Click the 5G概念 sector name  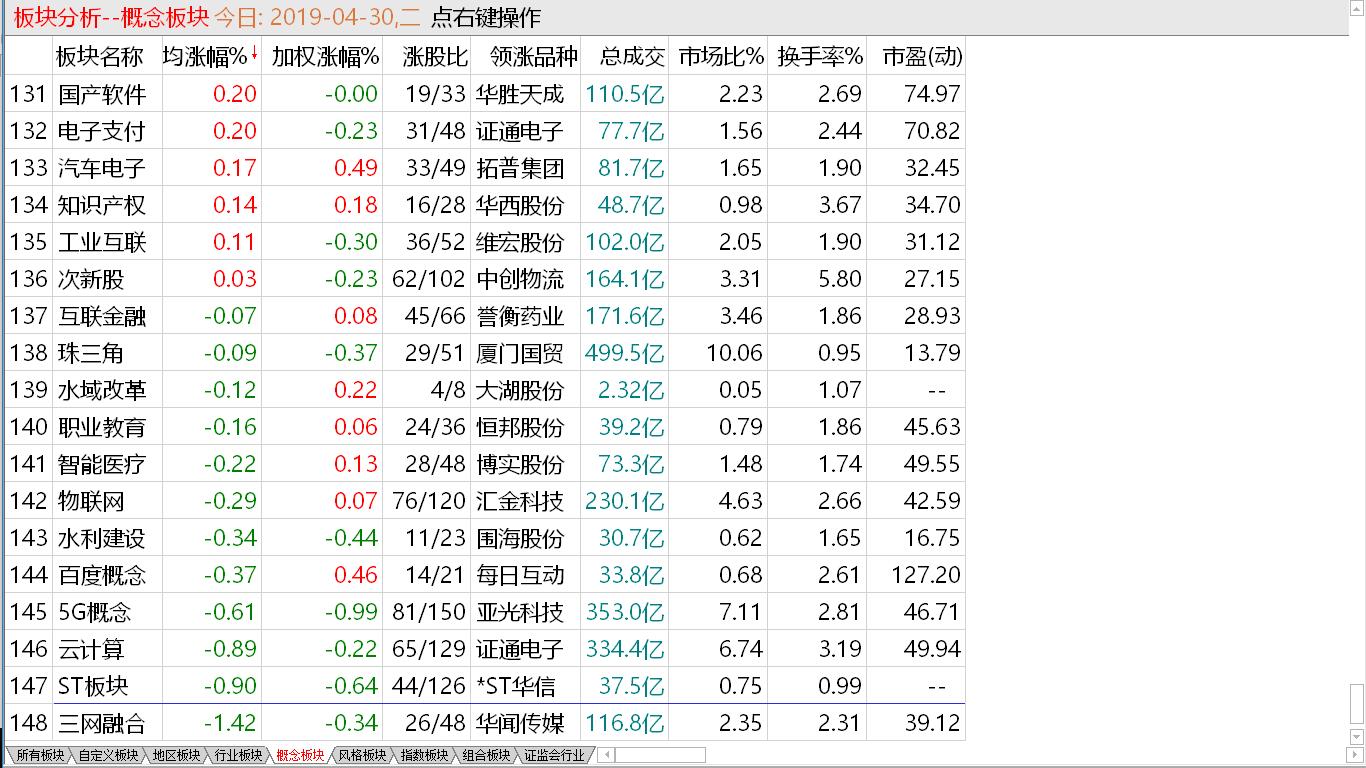pos(95,612)
